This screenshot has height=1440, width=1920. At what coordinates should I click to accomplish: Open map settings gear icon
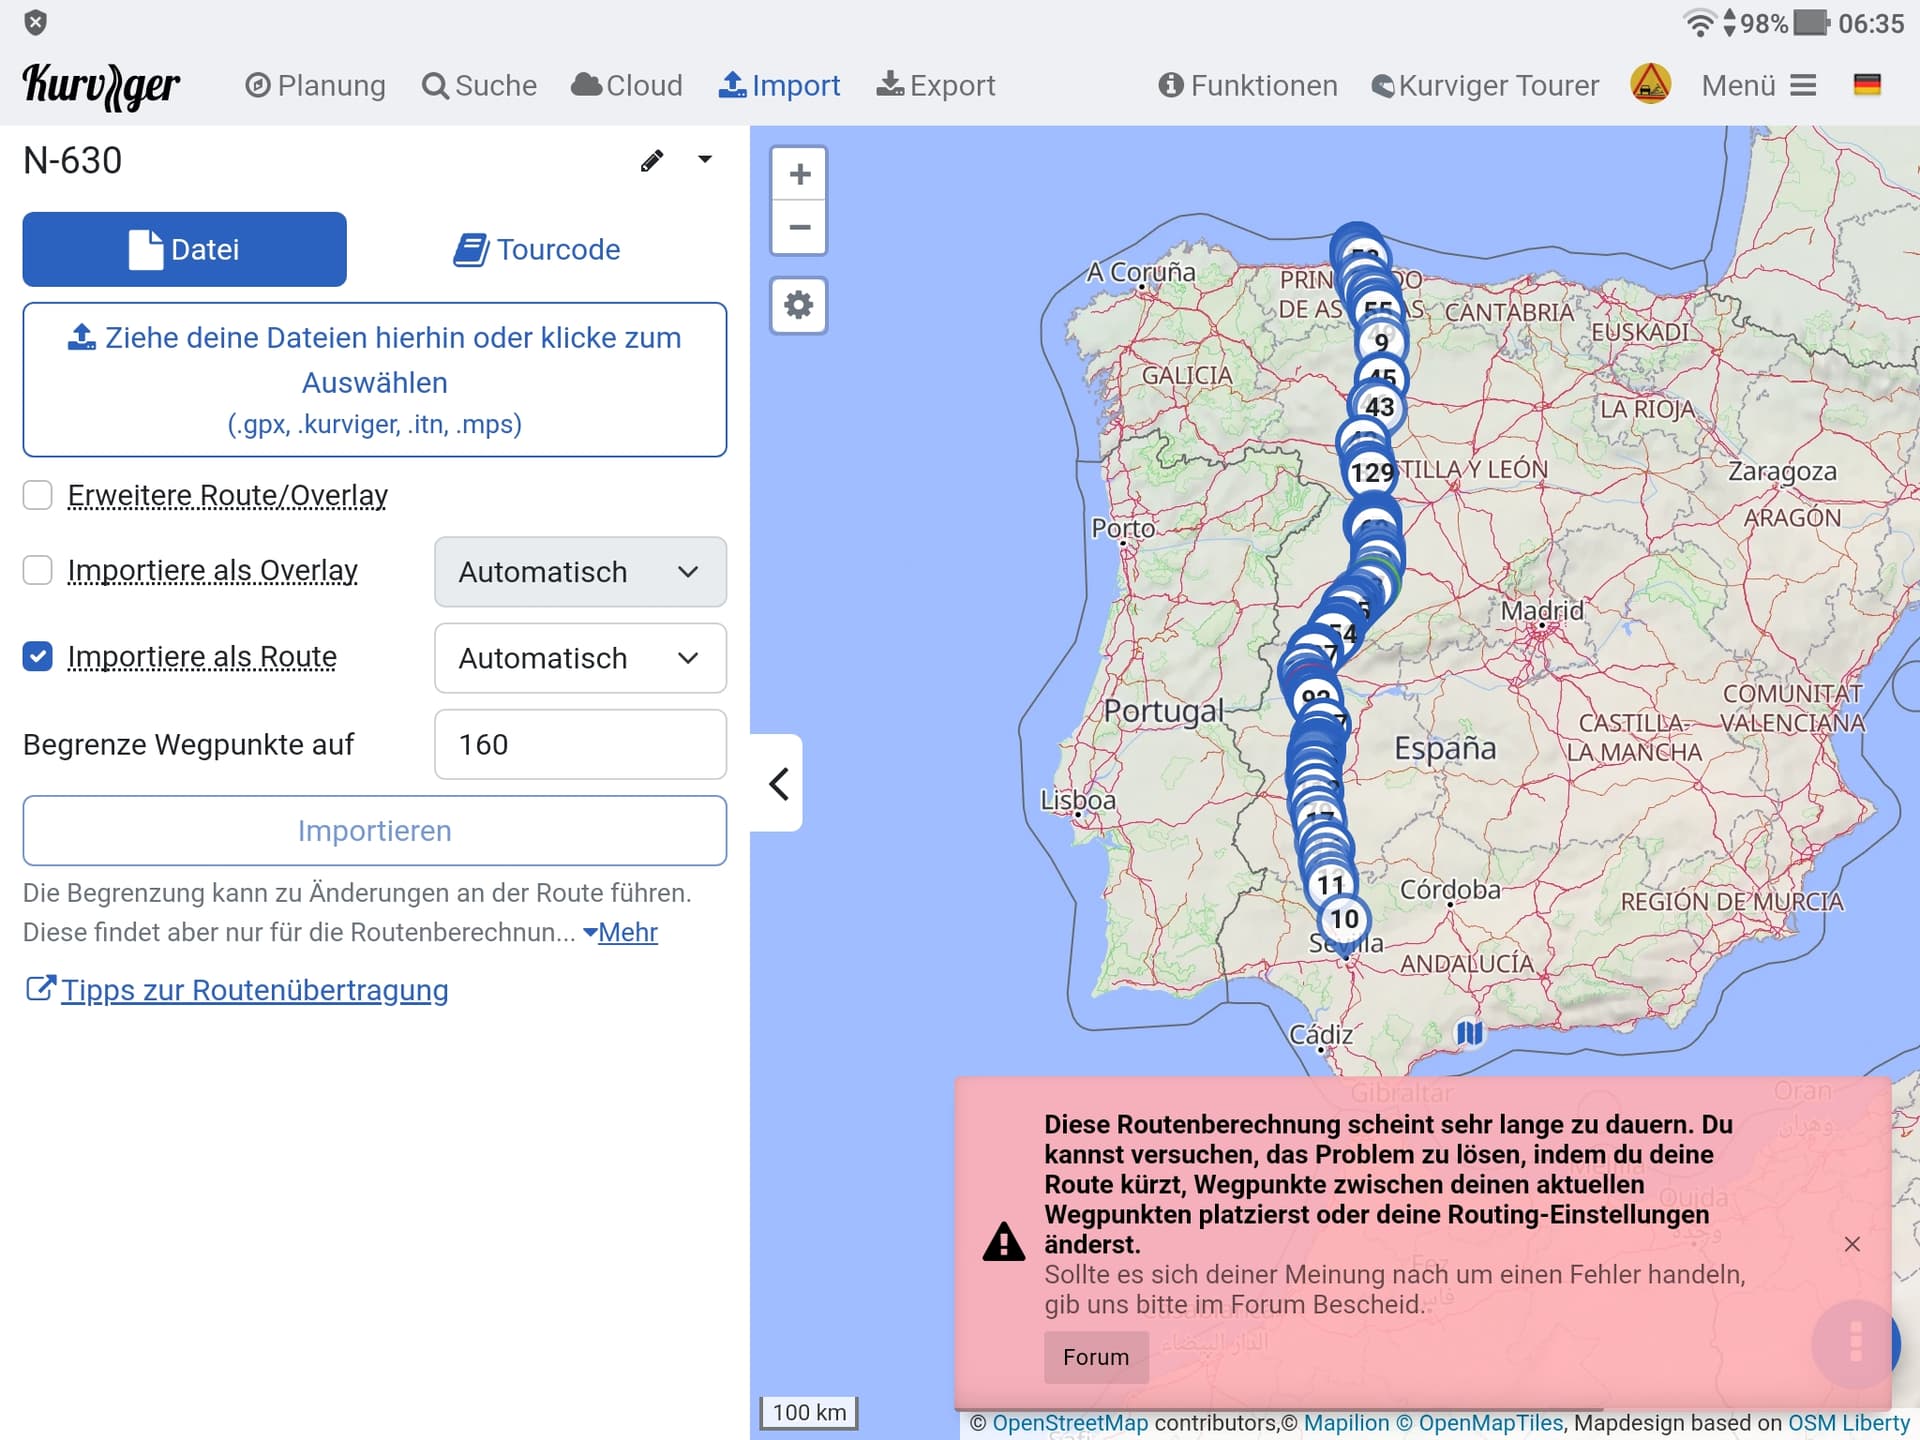(x=799, y=305)
